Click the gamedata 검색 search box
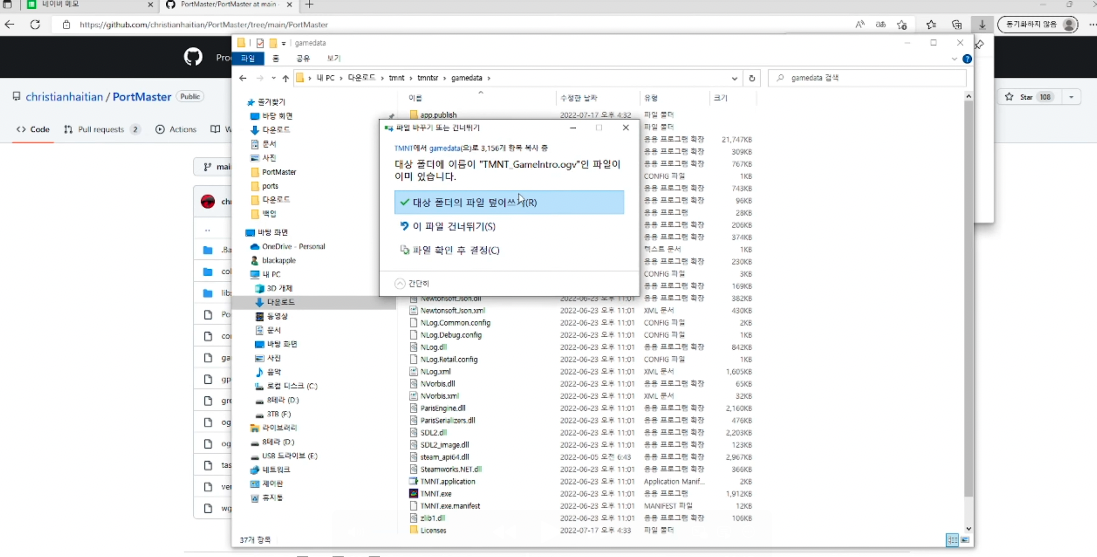 point(869,78)
